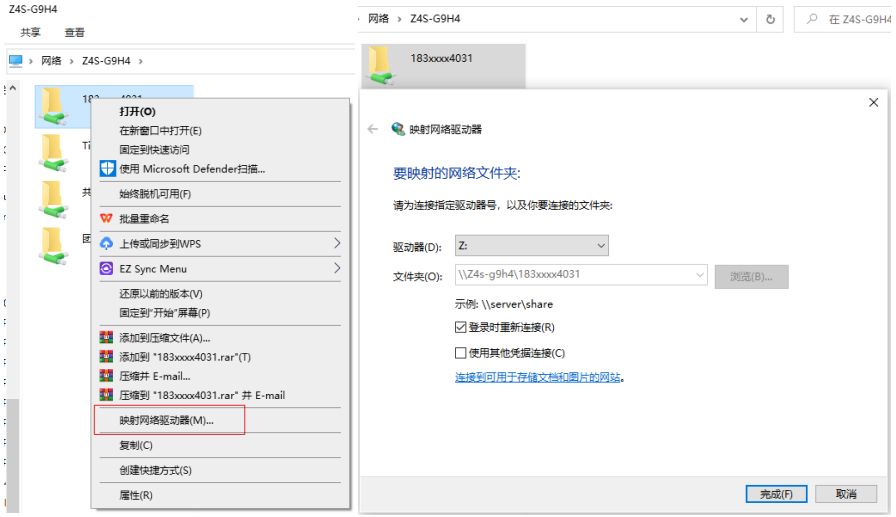The height and width of the screenshot is (517, 896).
Task: Click the WPS cloud upload icon
Action: click(106, 243)
